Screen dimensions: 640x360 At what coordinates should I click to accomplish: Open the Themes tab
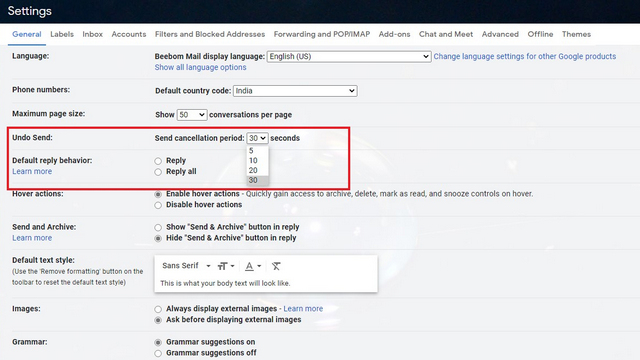point(576,34)
